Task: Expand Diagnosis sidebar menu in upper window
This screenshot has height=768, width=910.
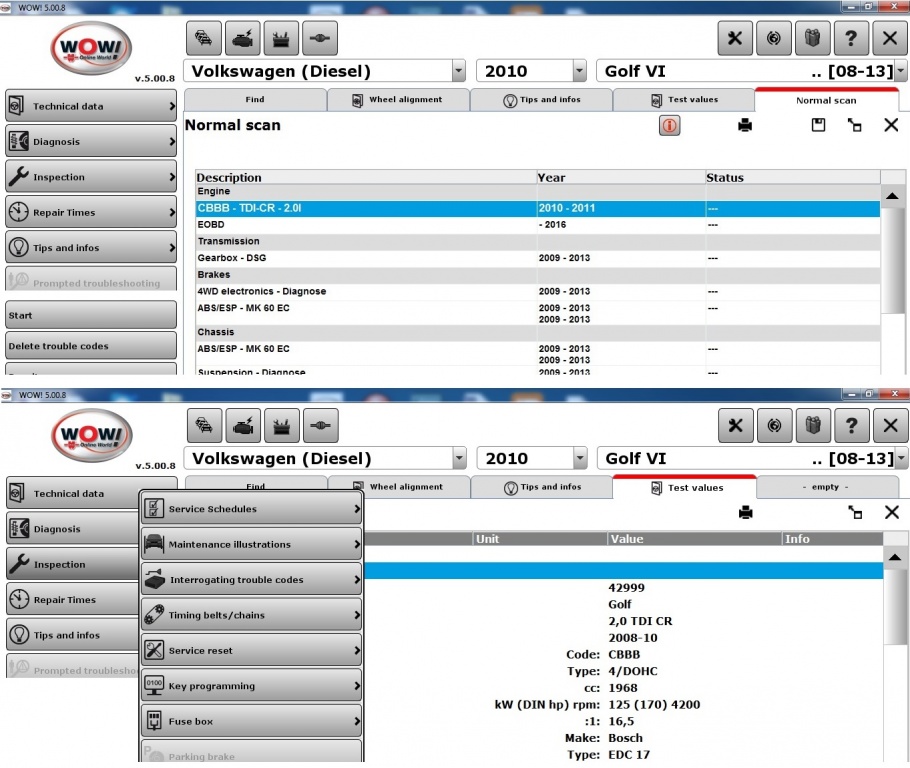Action: [91, 142]
